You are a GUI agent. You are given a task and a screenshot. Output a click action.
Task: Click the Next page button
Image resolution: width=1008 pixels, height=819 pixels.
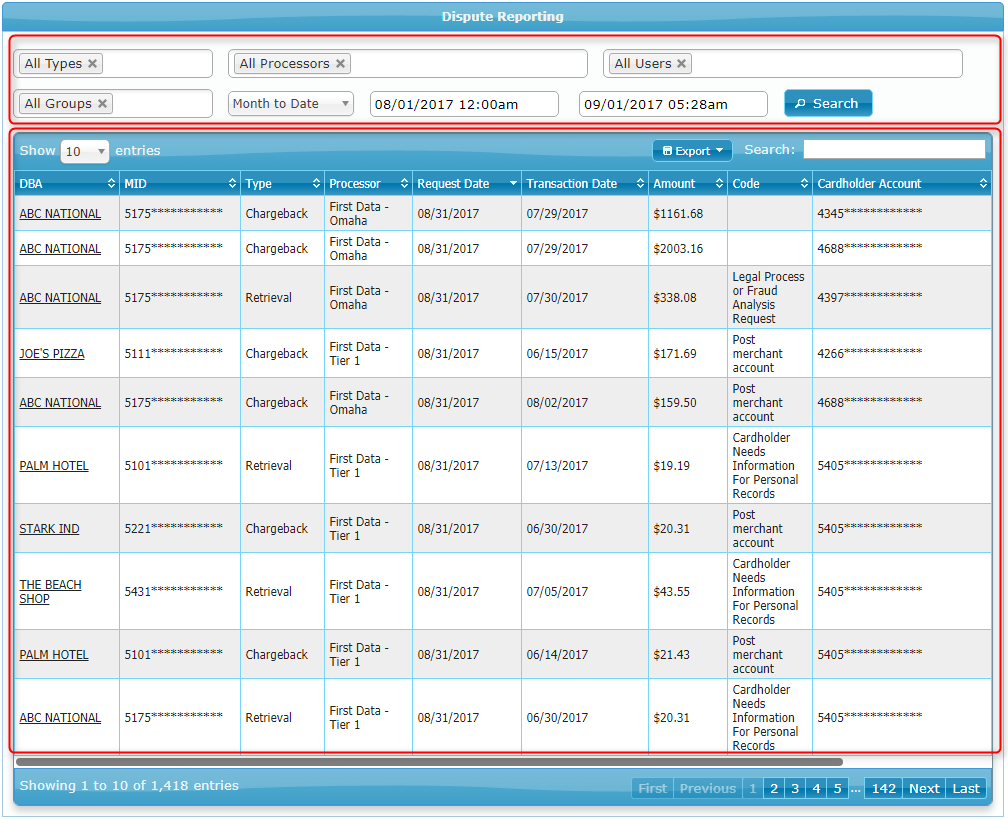[x=923, y=788]
